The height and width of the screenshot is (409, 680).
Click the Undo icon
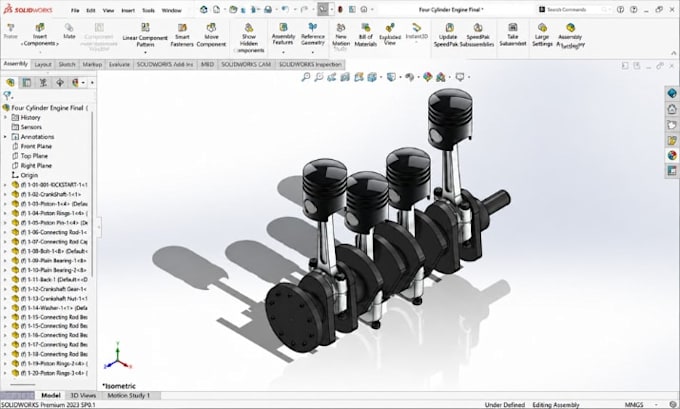click(x=285, y=10)
